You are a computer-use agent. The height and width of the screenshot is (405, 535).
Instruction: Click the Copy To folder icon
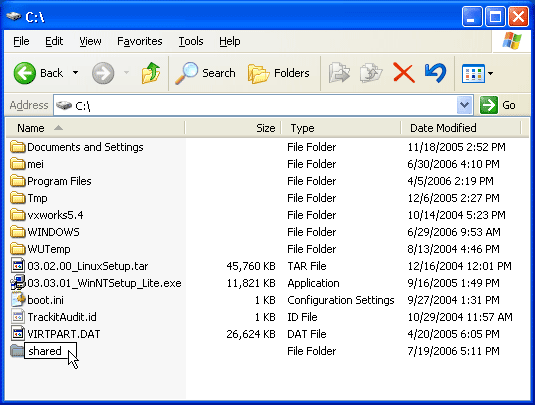click(371, 73)
